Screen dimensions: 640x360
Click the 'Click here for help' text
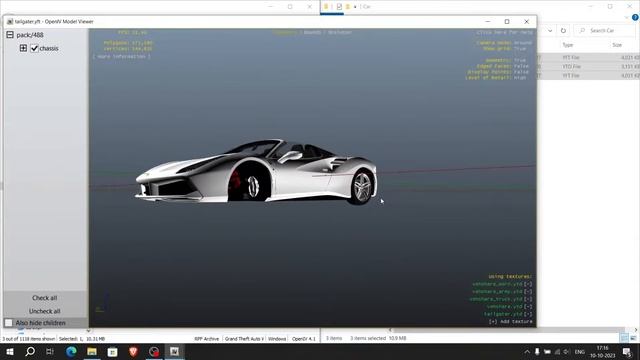tap(504, 32)
